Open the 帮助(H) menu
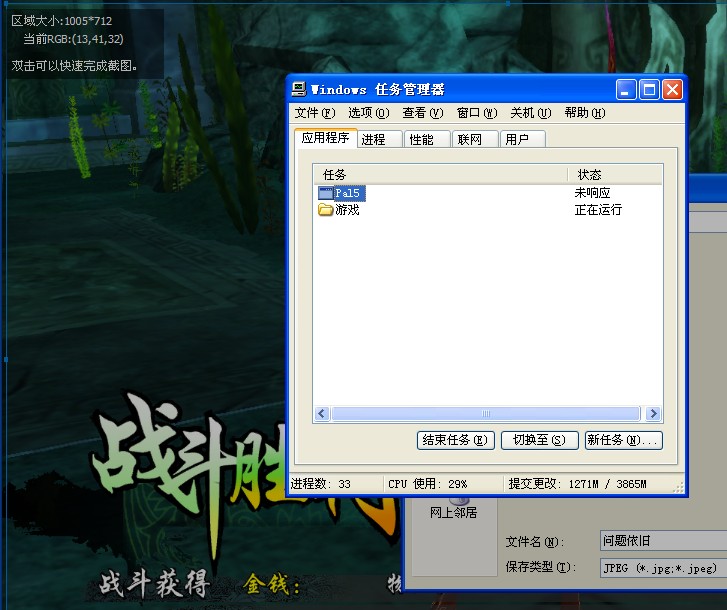Image resolution: width=727 pixels, height=610 pixels. point(584,113)
